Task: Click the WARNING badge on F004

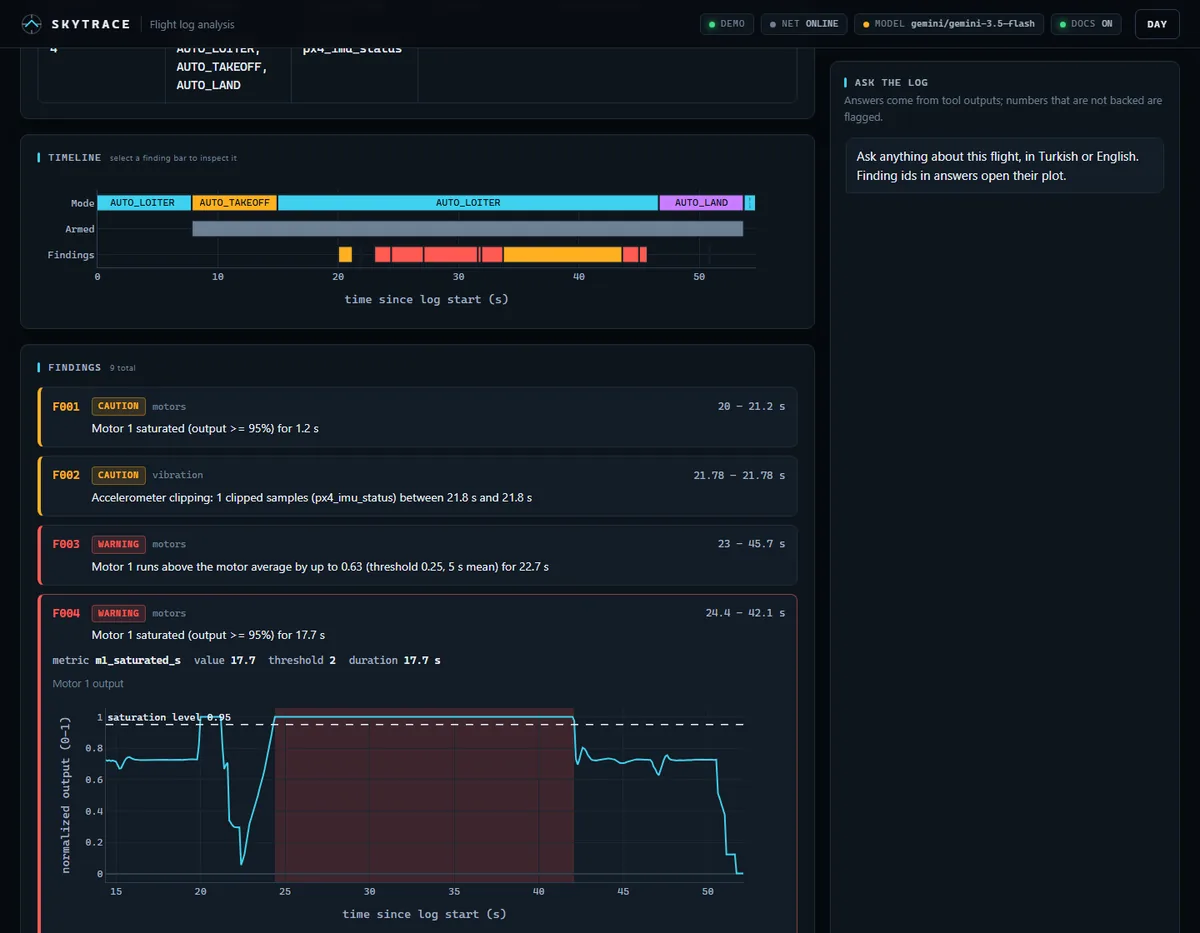Action: 118,613
